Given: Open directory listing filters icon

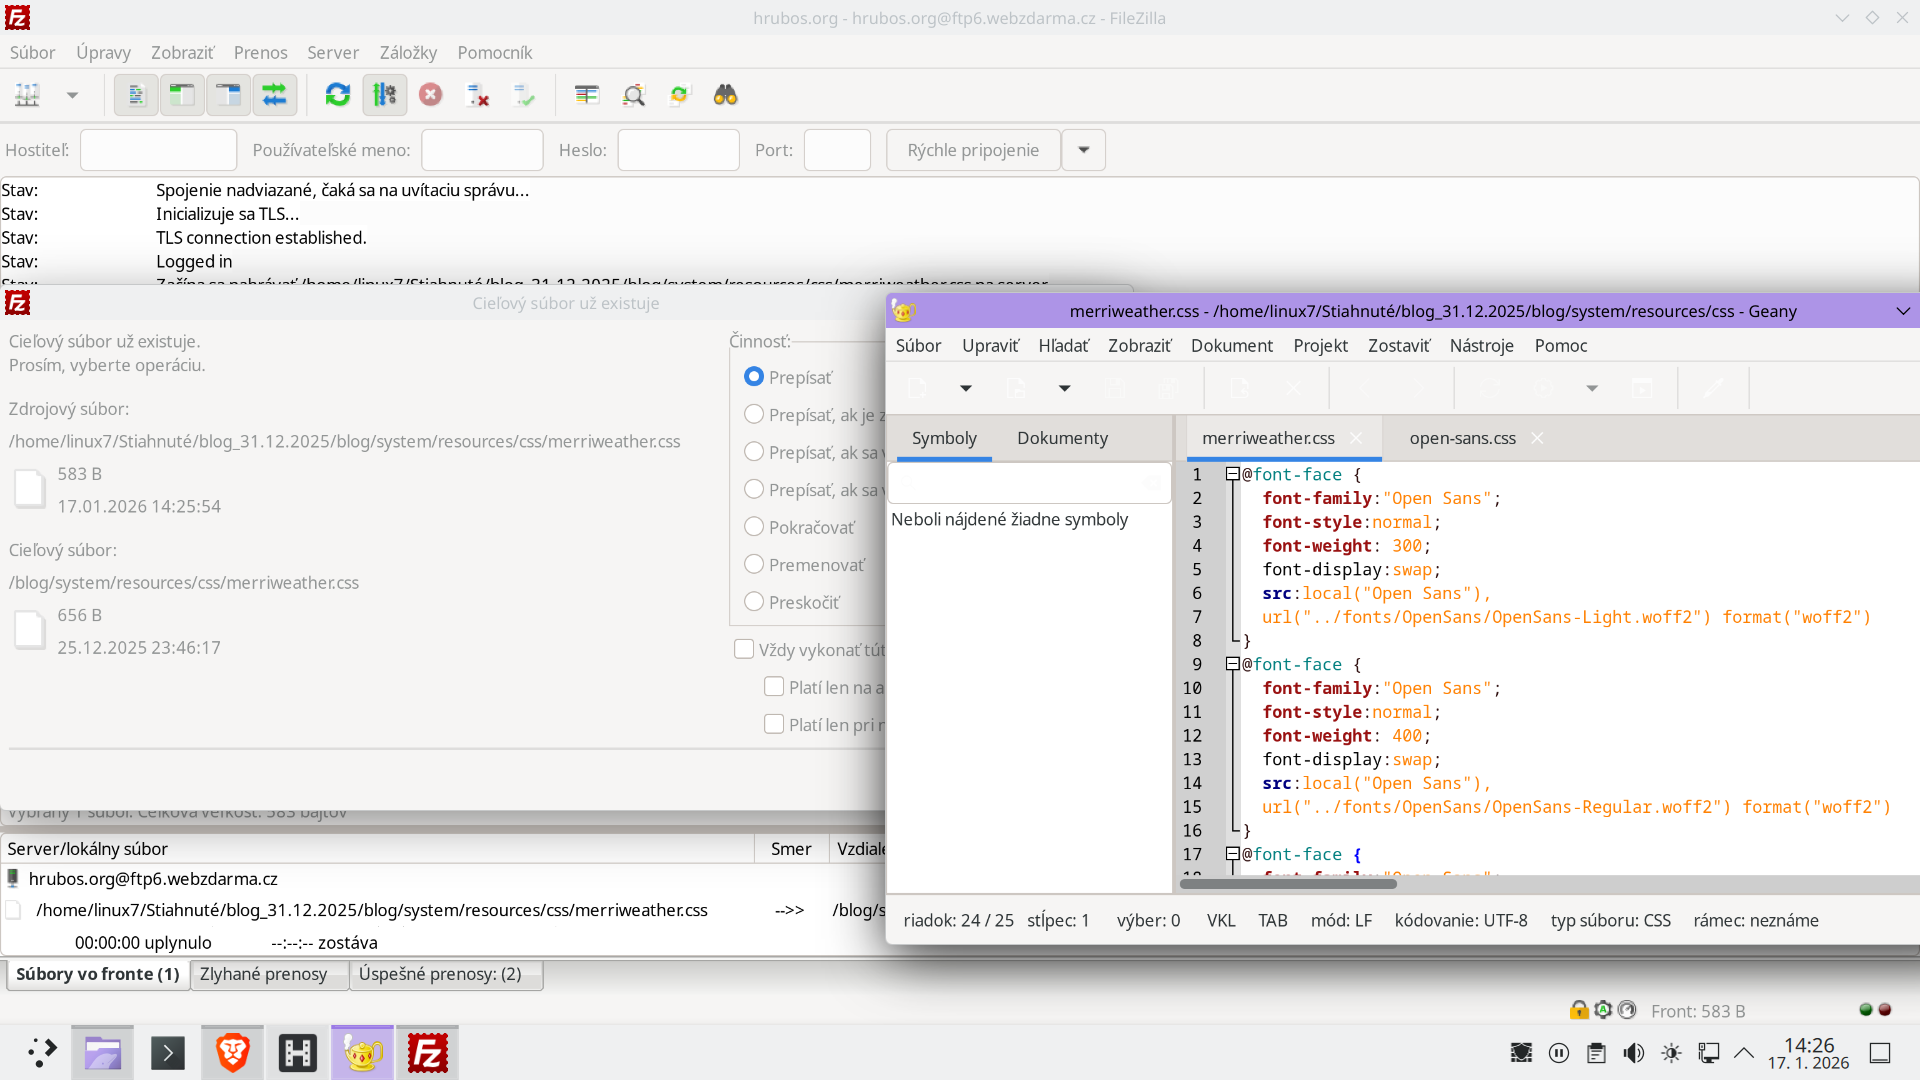Looking at the screenshot, I should (587, 95).
